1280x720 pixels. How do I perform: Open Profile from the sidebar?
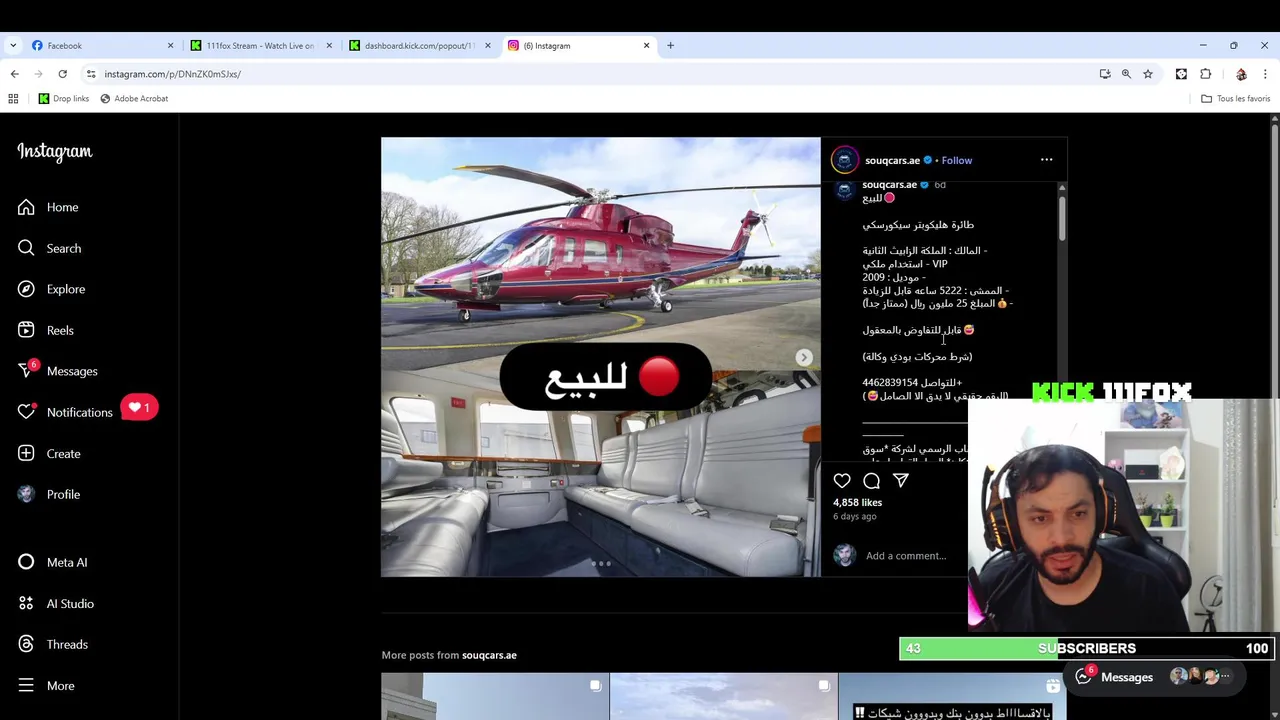[49, 494]
